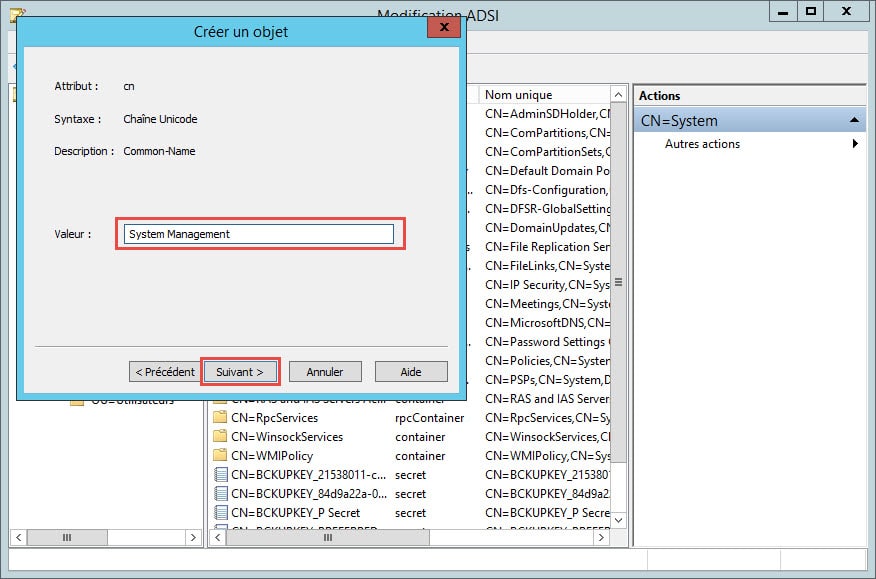Cancel with the Annuler button

pos(325,372)
